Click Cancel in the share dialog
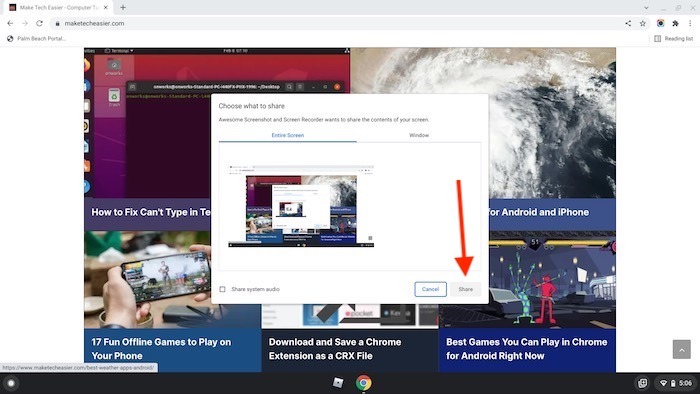 430,289
